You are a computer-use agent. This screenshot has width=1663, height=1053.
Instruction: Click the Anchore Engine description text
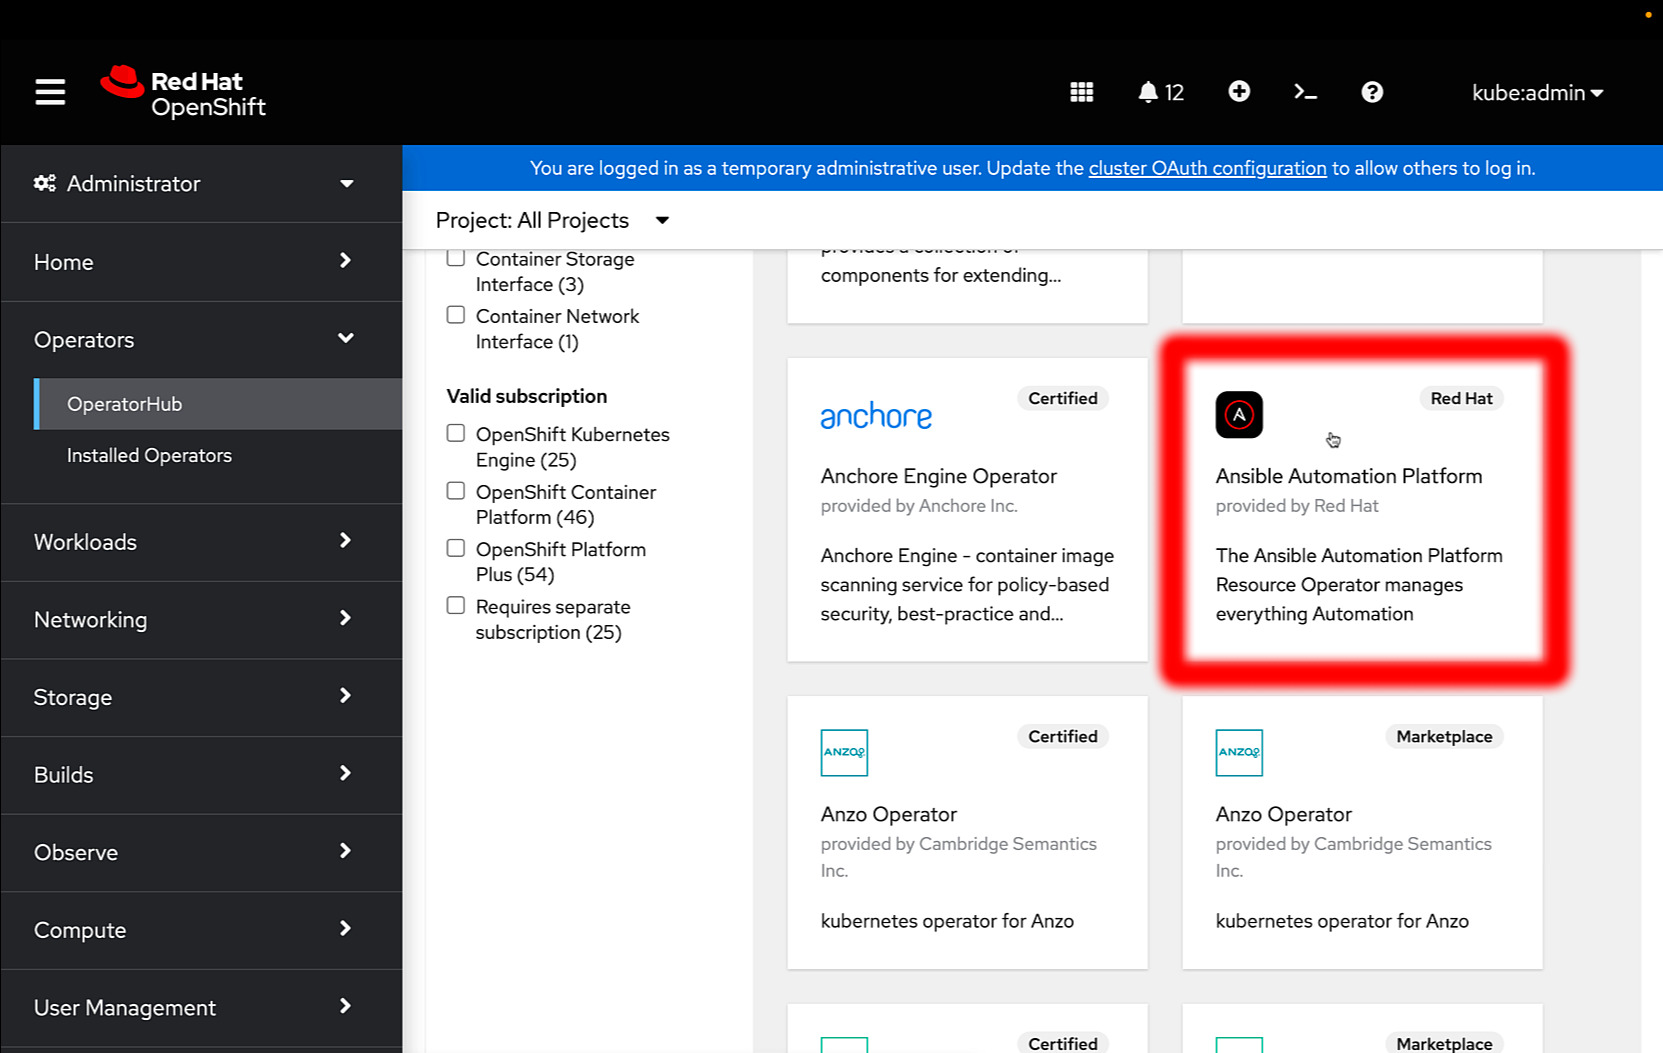[967, 585]
